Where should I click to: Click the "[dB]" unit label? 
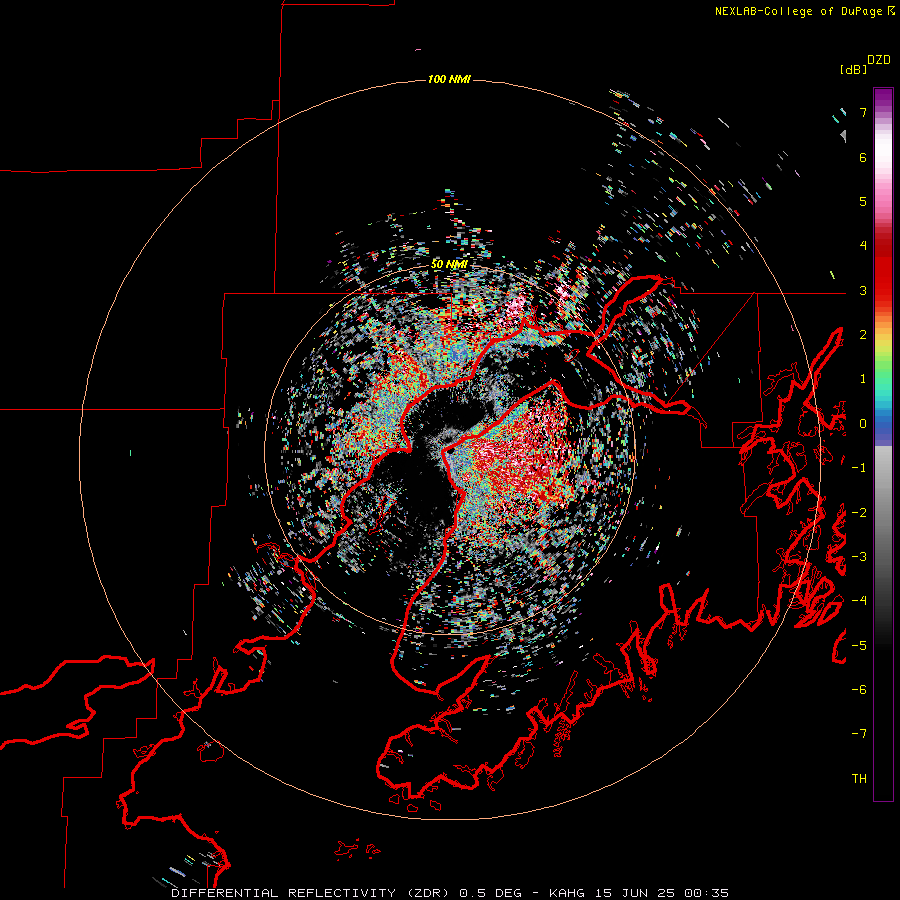coord(854,69)
